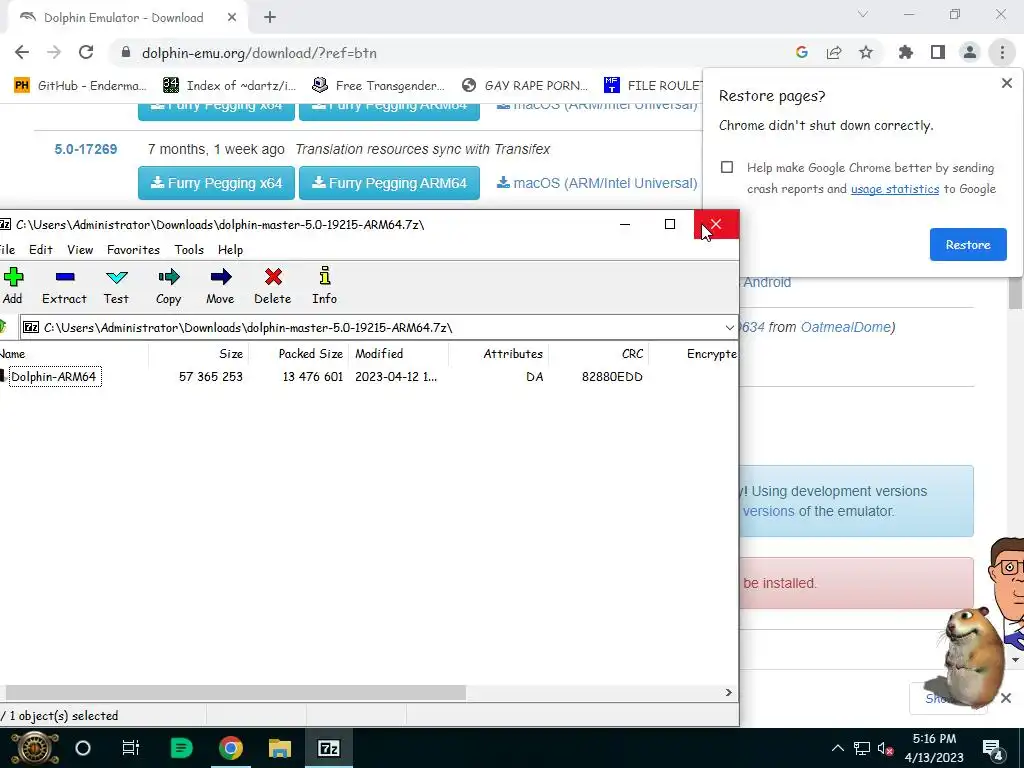Extract files with the Extract toolbar icon

[x=64, y=285]
